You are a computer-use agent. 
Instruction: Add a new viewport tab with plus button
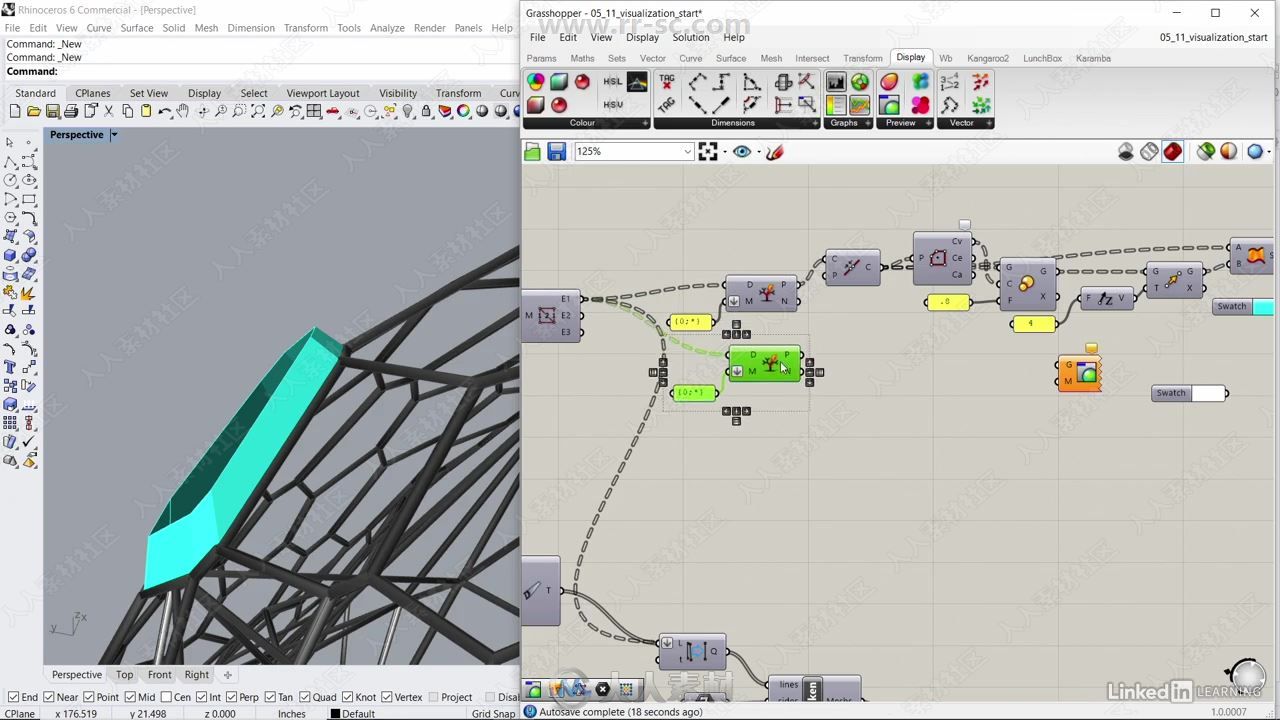click(x=227, y=675)
